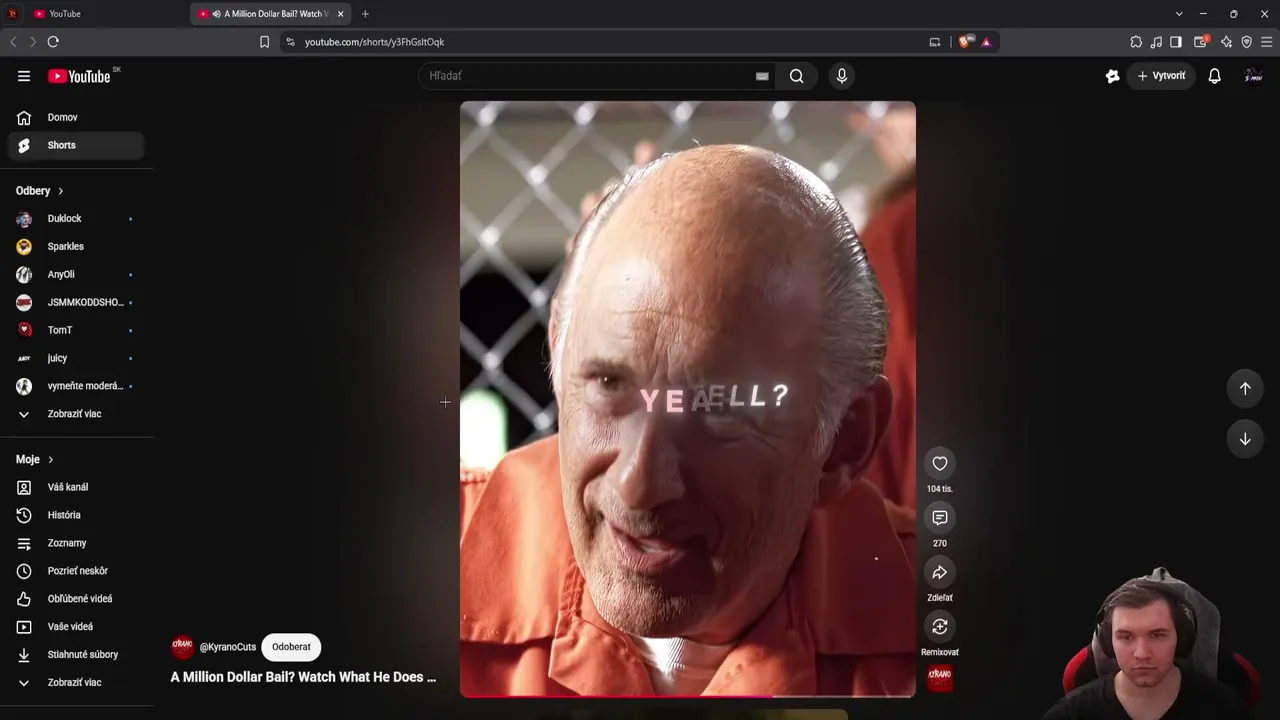Open the juicy channel subscription
The height and width of the screenshot is (720, 1280).
click(76, 358)
